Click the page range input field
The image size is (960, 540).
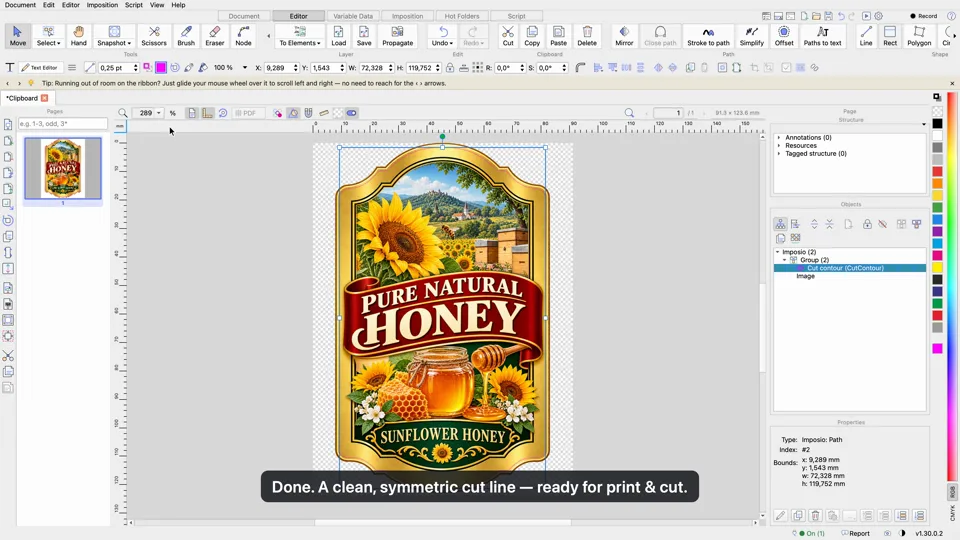(62, 124)
